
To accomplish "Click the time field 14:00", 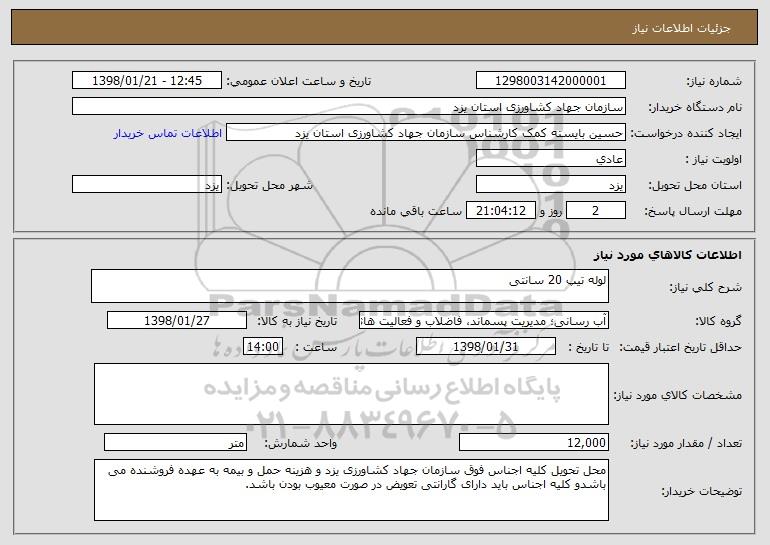I will [263, 347].
